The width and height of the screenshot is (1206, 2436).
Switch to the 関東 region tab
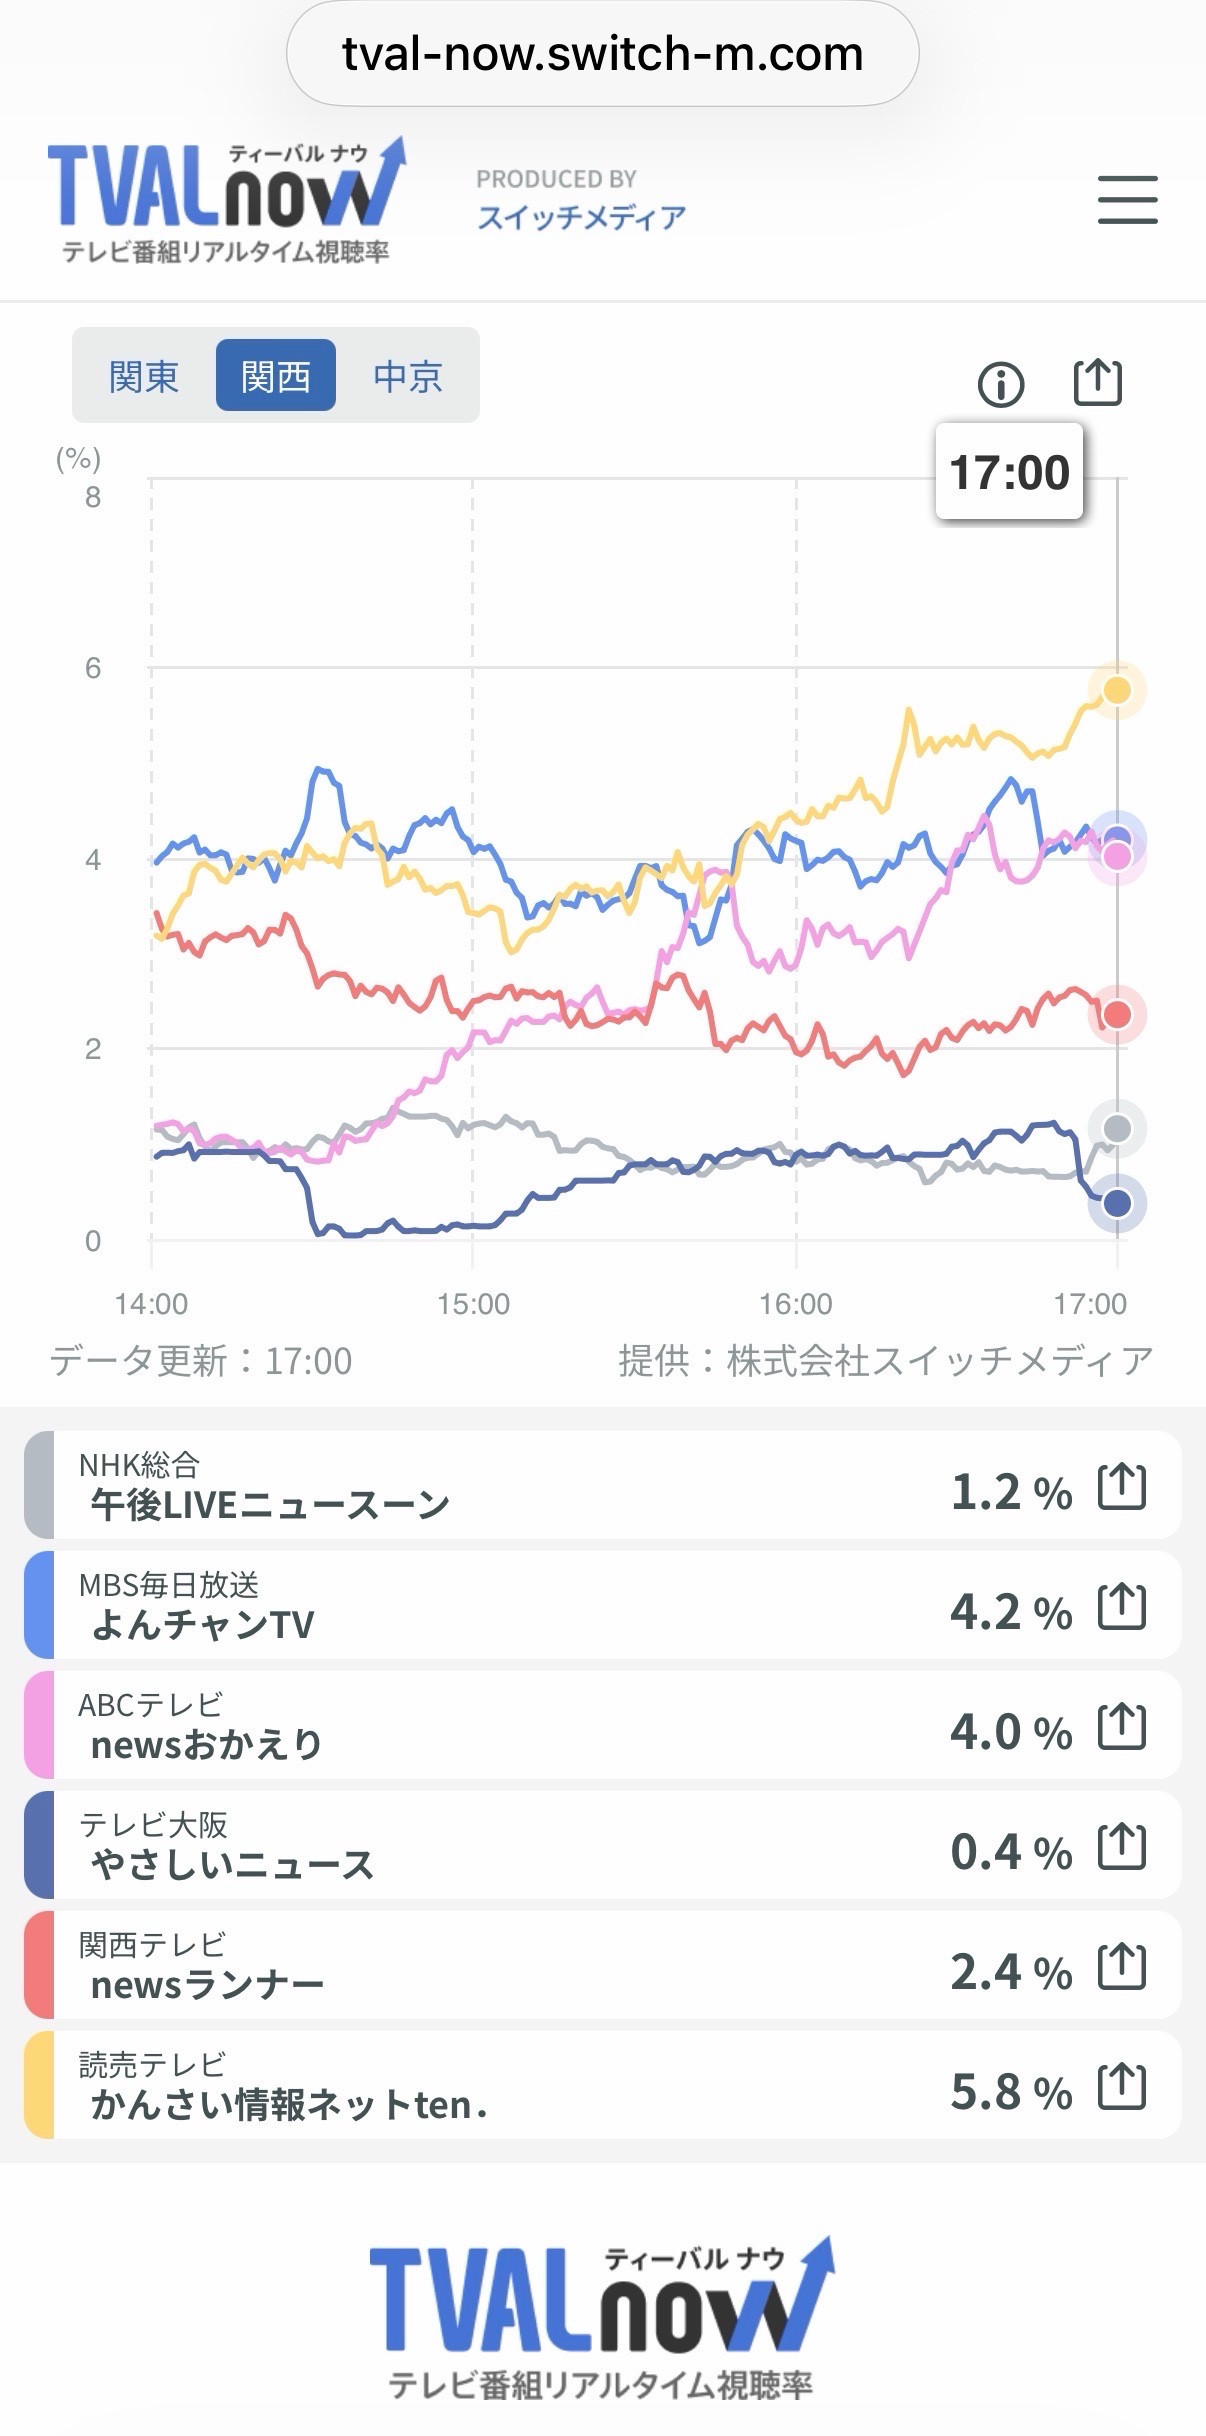tap(144, 376)
